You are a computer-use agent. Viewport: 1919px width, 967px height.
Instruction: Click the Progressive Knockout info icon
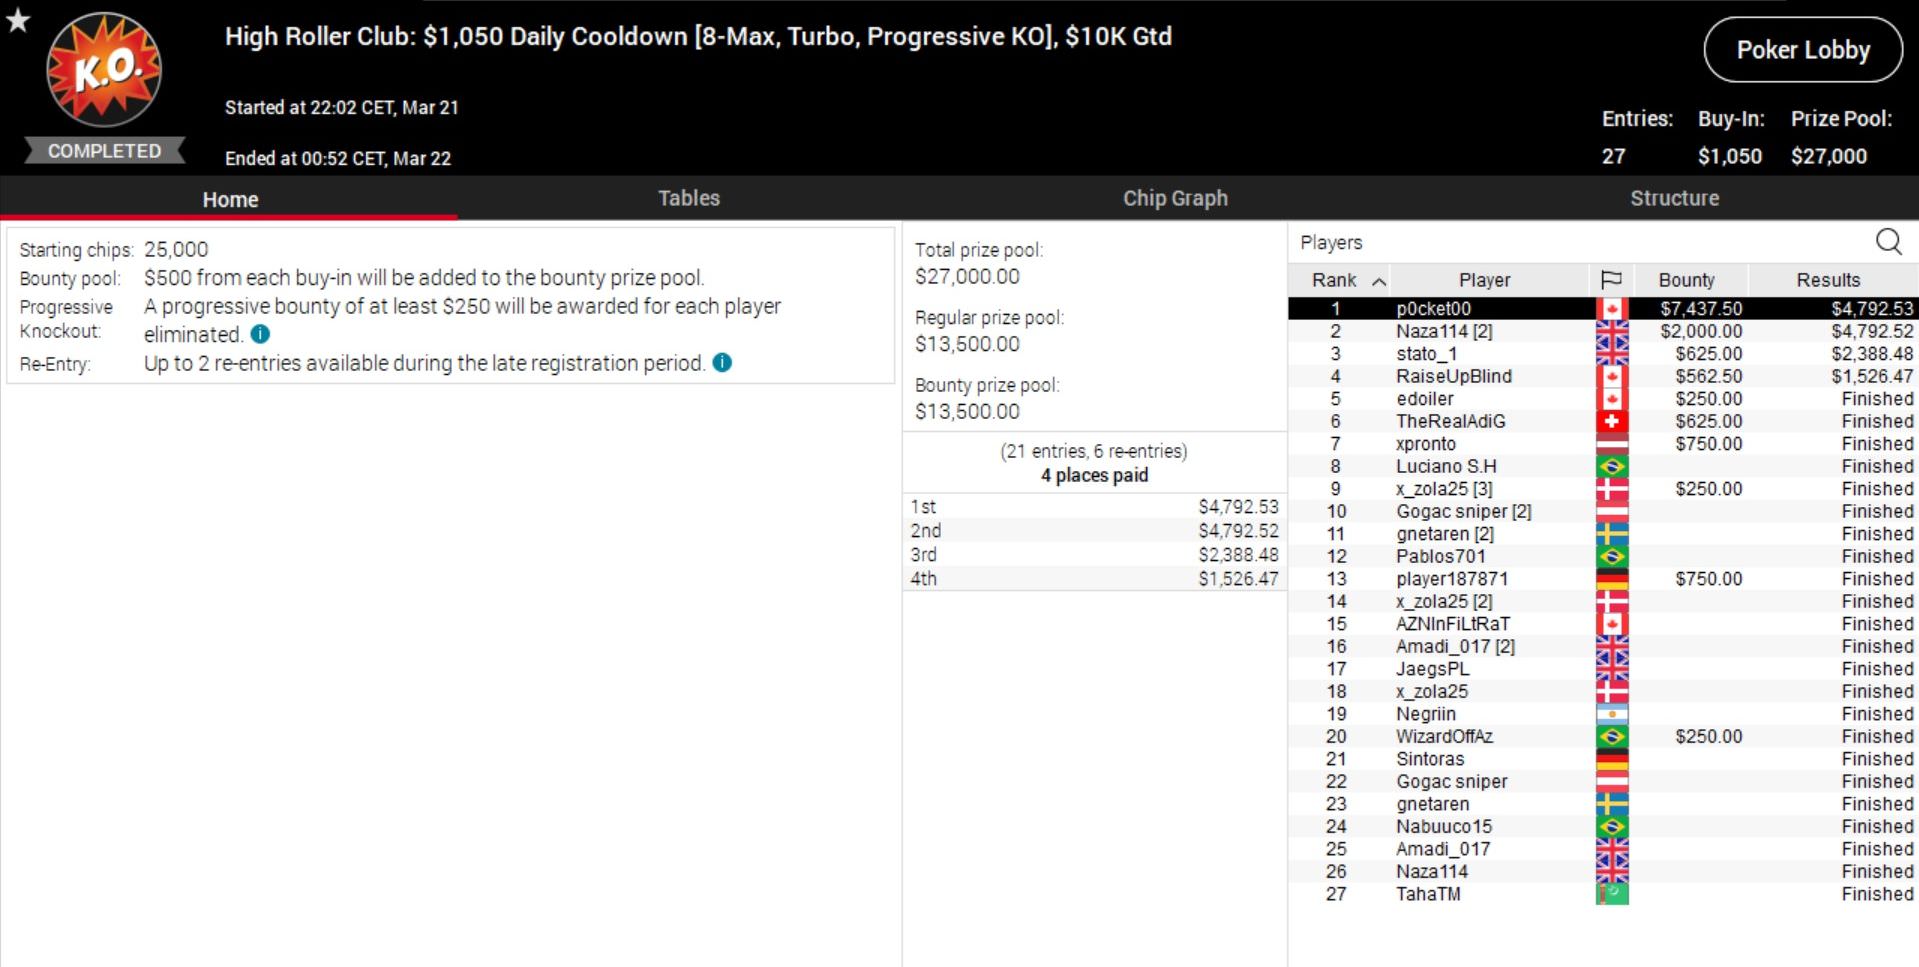coord(260,334)
